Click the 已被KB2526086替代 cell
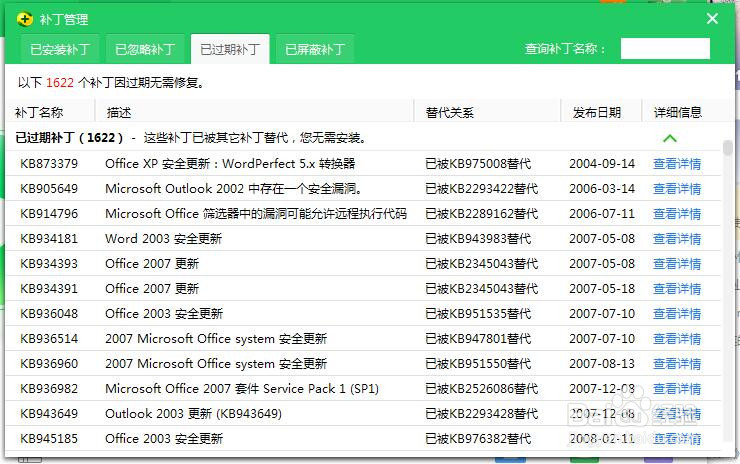The width and height of the screenshot is (740, 464). [482, 389]
